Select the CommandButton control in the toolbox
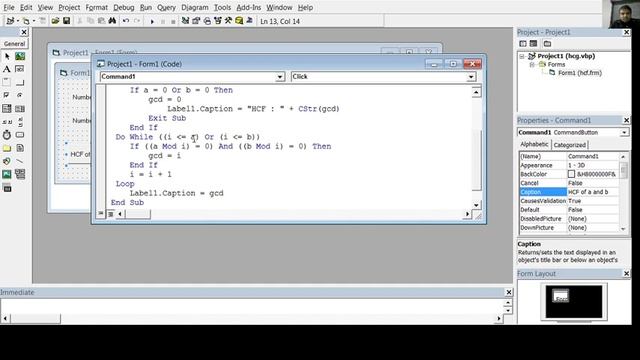Image resolution: width=640 pixels, height=360 pixels. point(20,82)
